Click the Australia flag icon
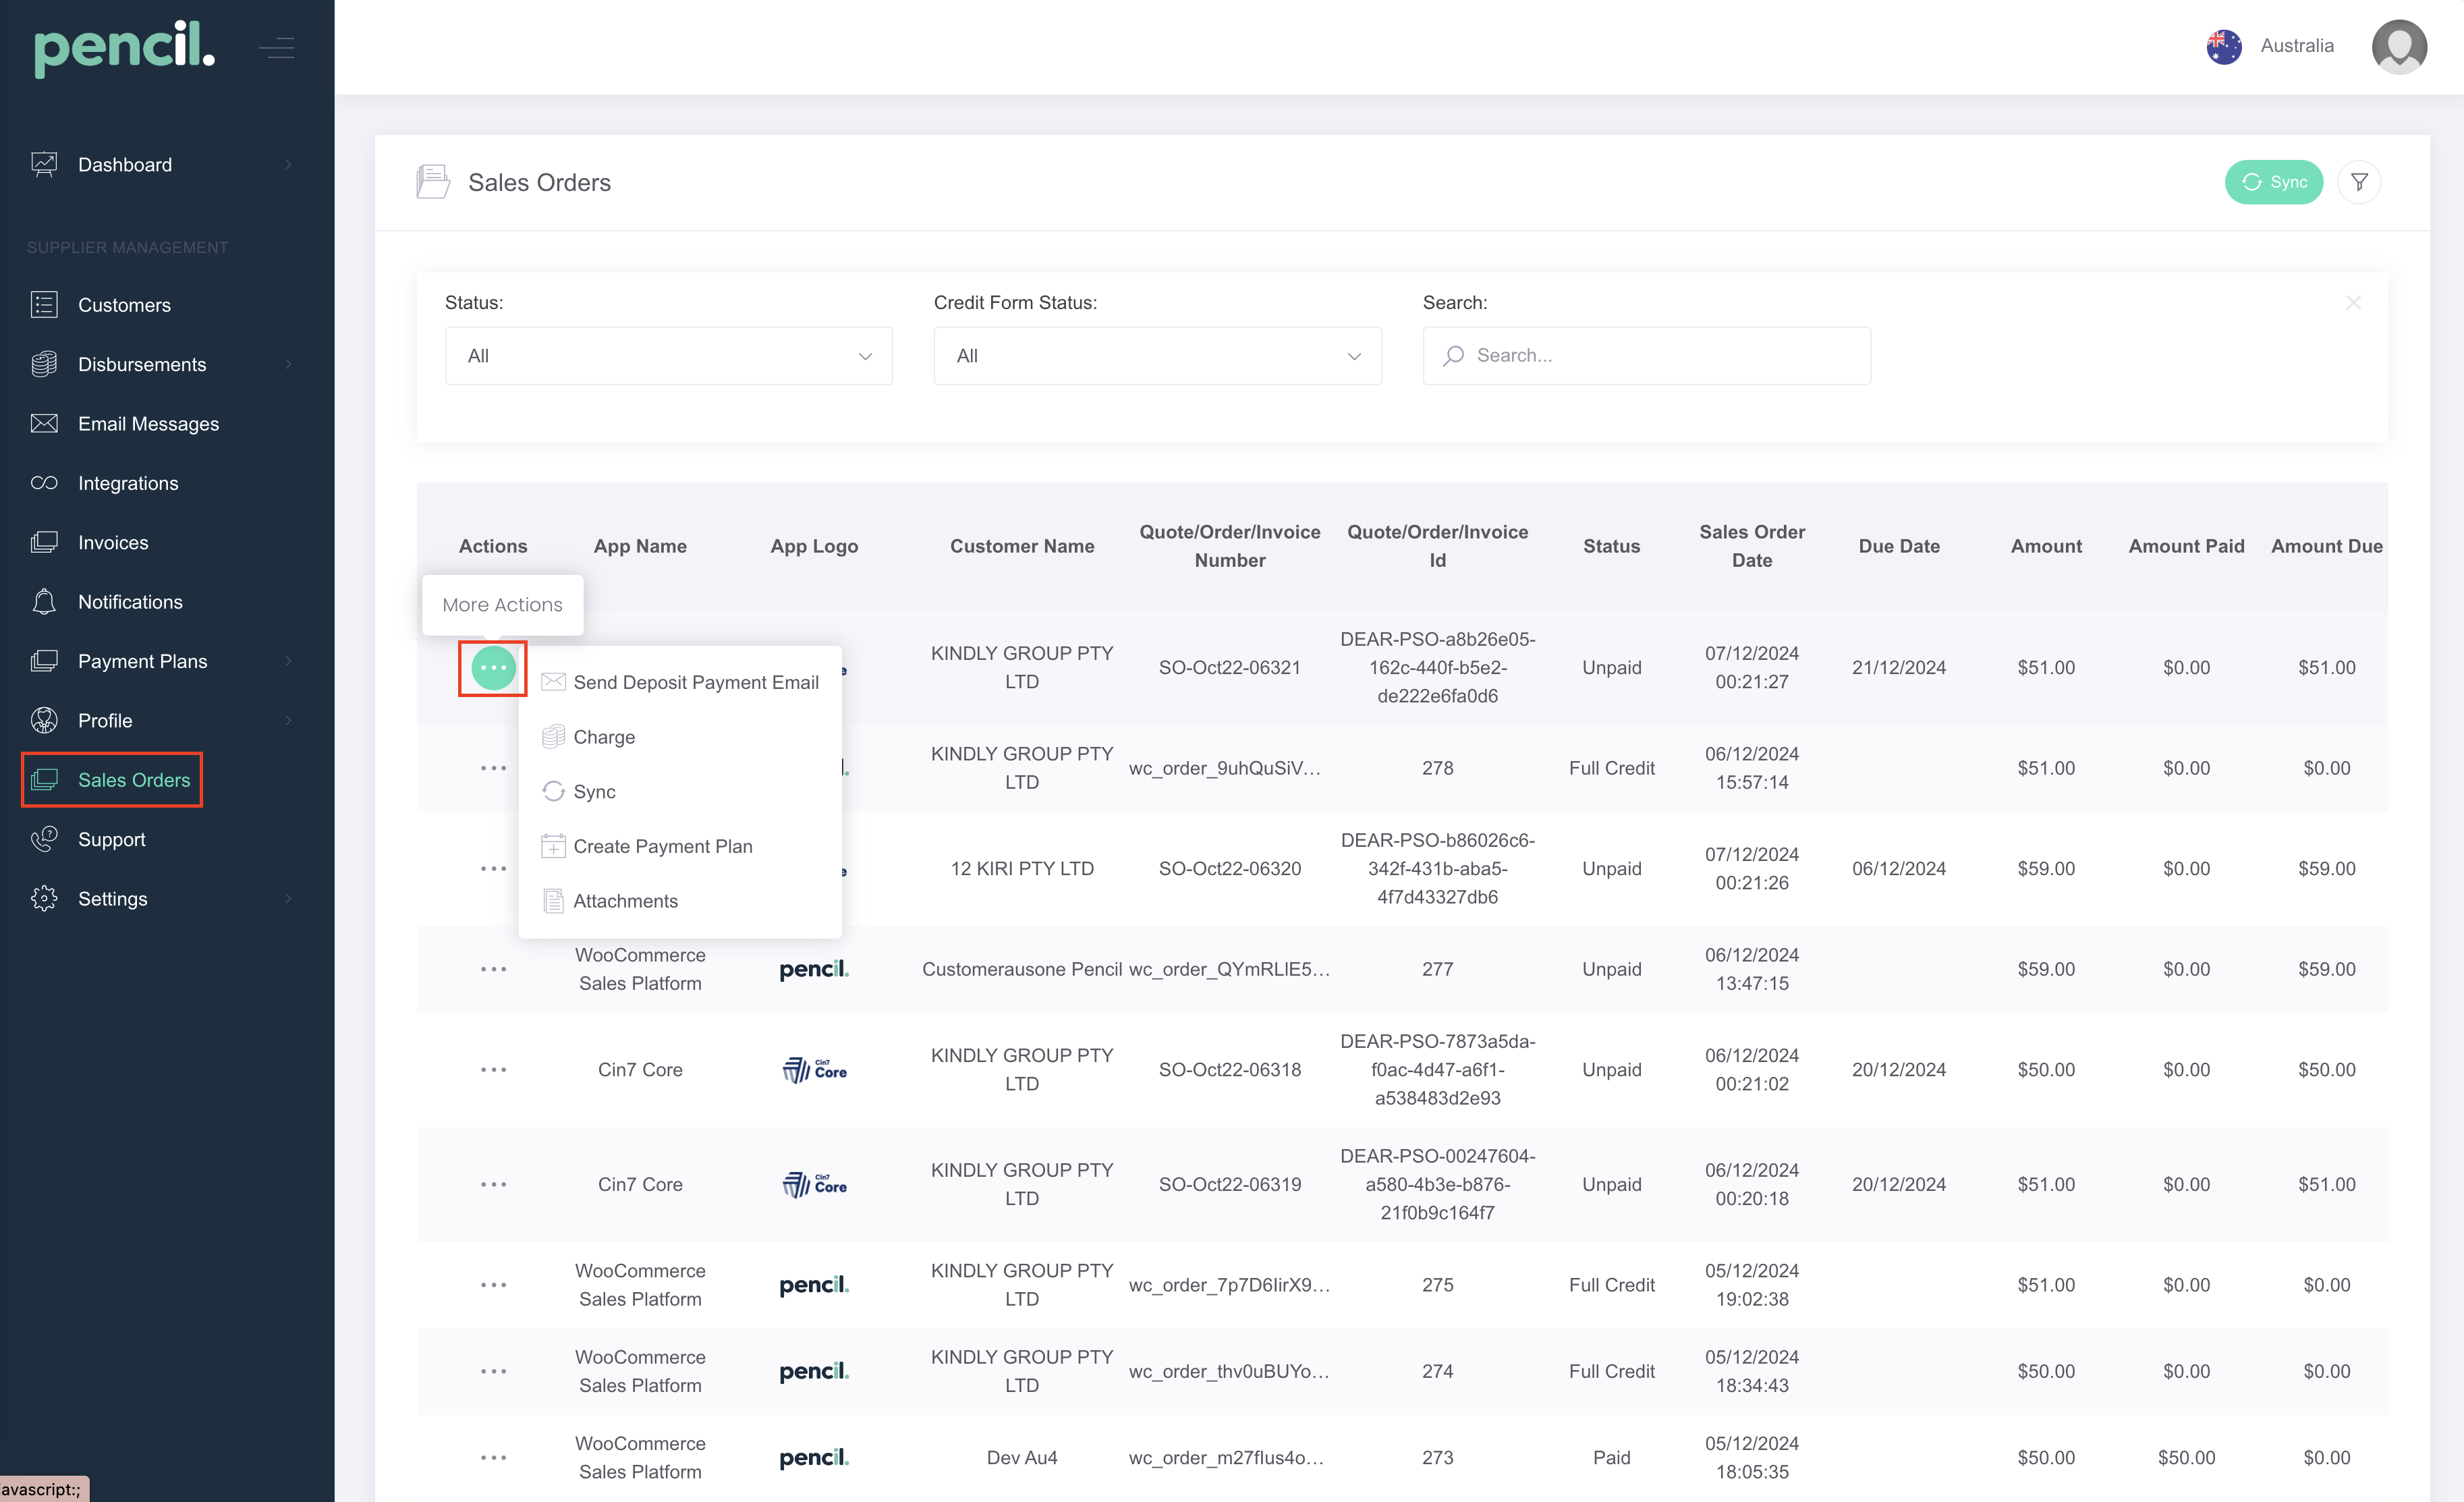The image size is (2464, 1502). (x=2223, y=46)
